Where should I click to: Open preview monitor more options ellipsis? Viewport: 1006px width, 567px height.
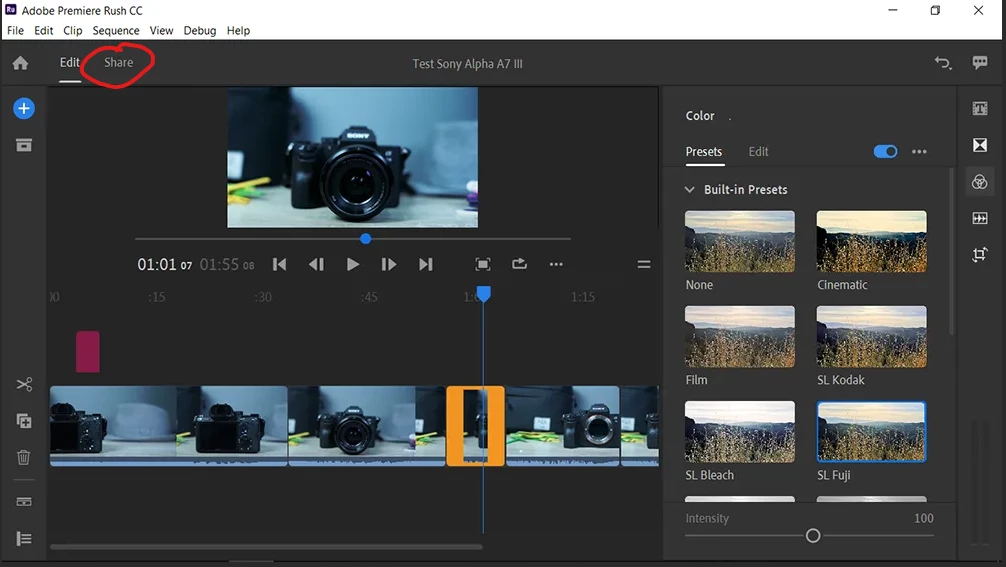[556, 264]
